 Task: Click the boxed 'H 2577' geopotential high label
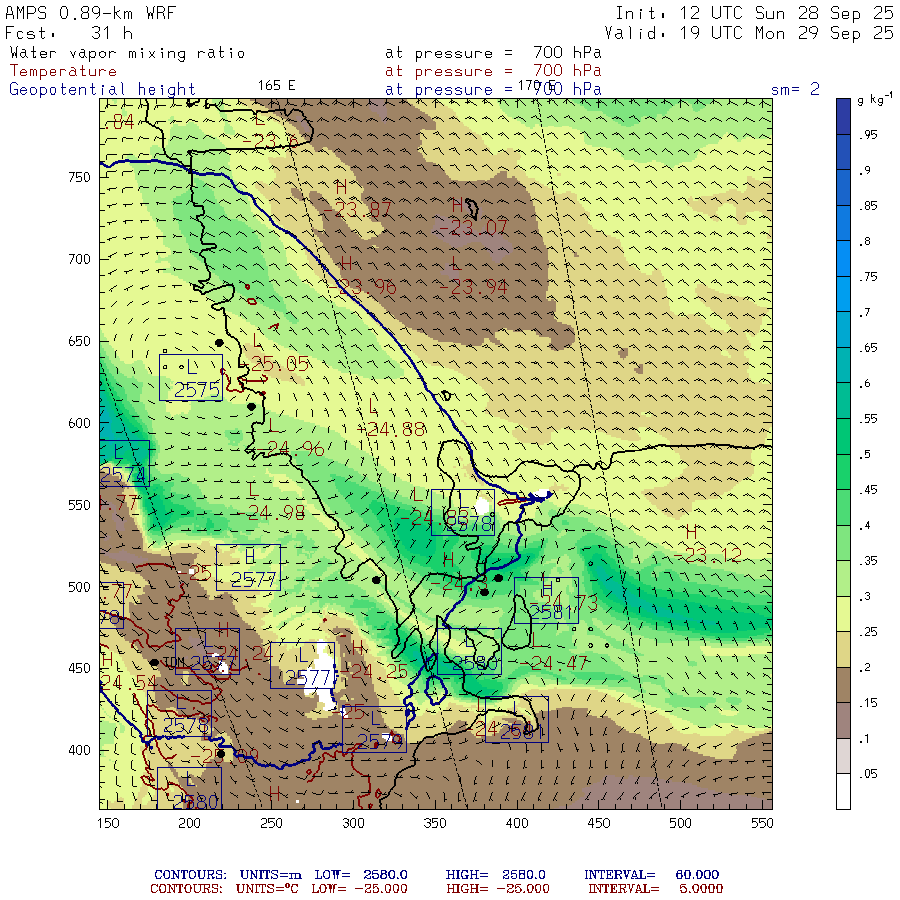249,567
